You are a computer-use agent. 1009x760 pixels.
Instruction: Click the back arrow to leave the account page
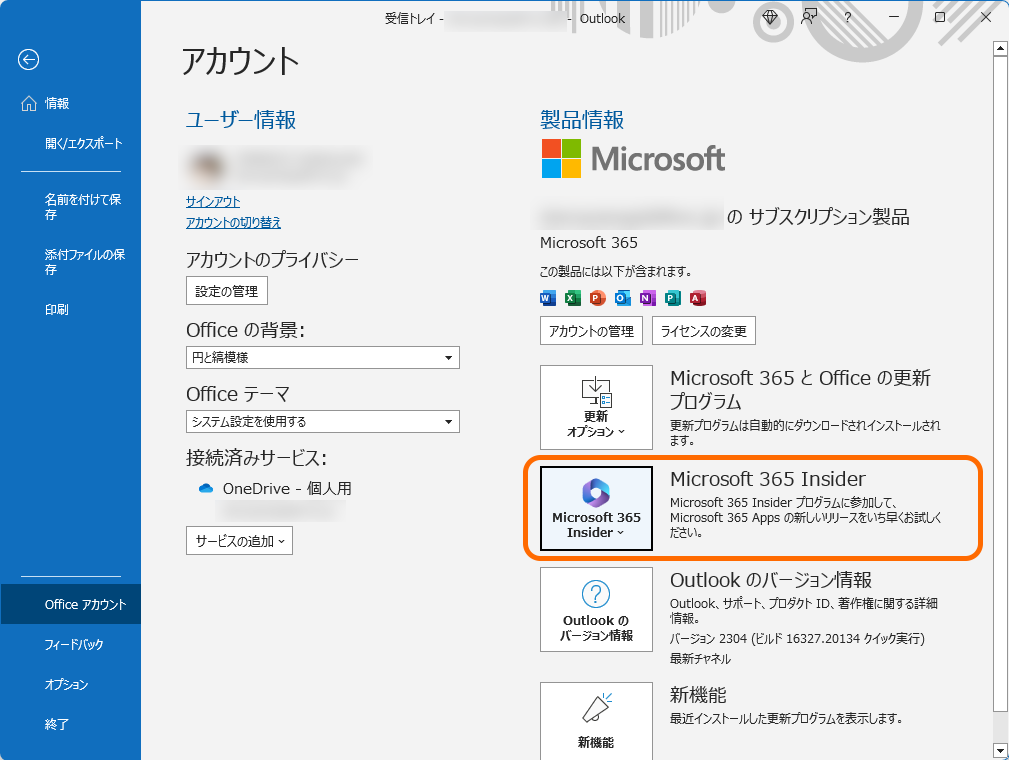coord(28,60)
